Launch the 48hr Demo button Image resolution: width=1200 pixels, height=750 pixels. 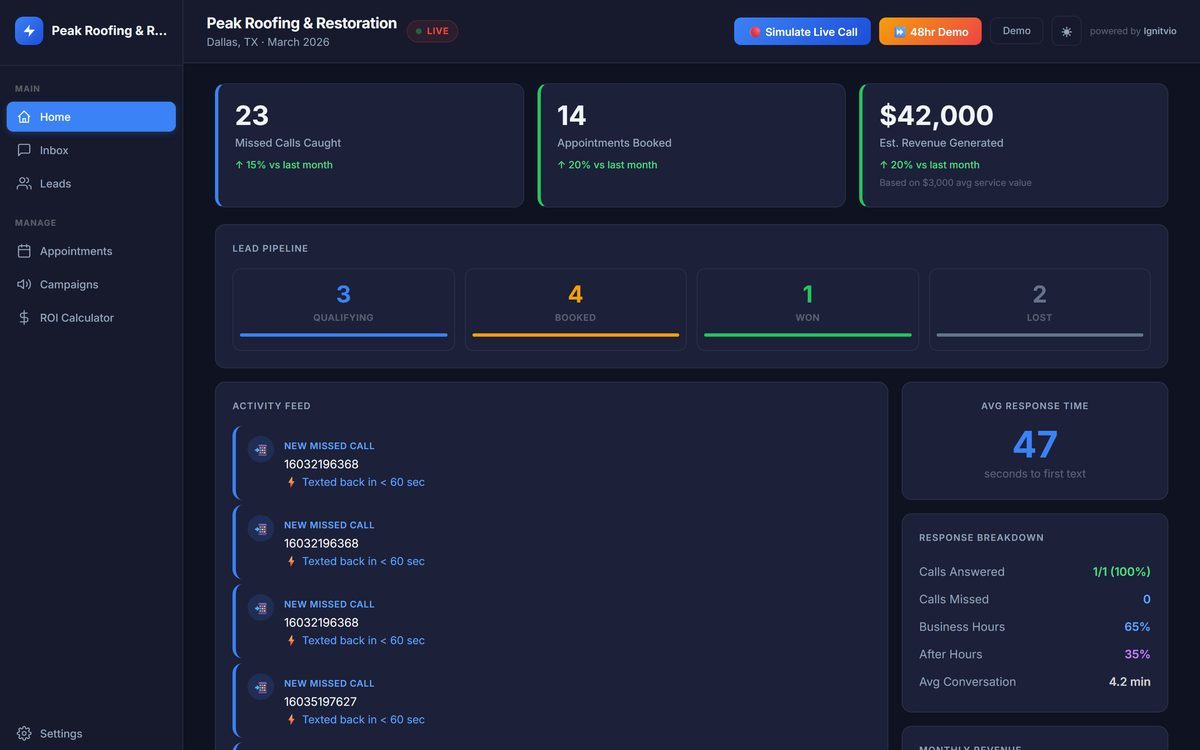click(930, 31)
